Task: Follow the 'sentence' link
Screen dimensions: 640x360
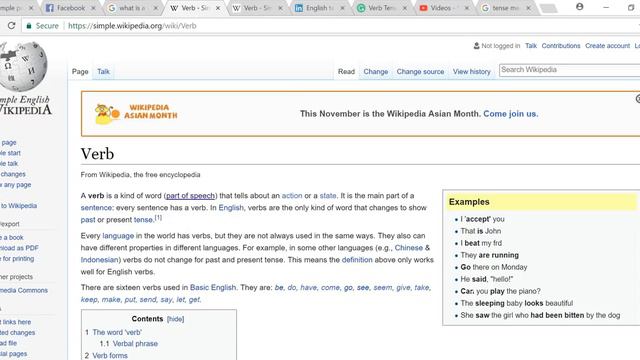Action: [96, 207]
